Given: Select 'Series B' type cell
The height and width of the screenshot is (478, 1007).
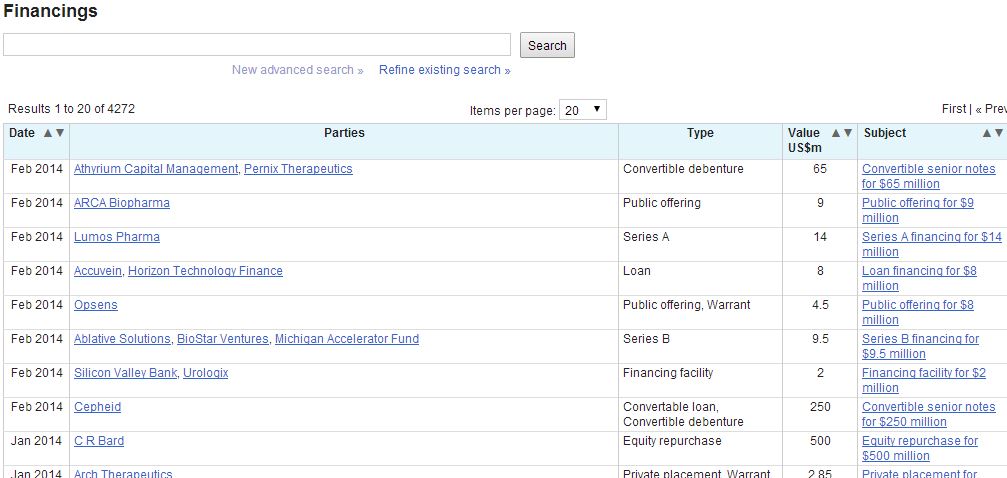Looking at the screenshot, I should [646, 339].
